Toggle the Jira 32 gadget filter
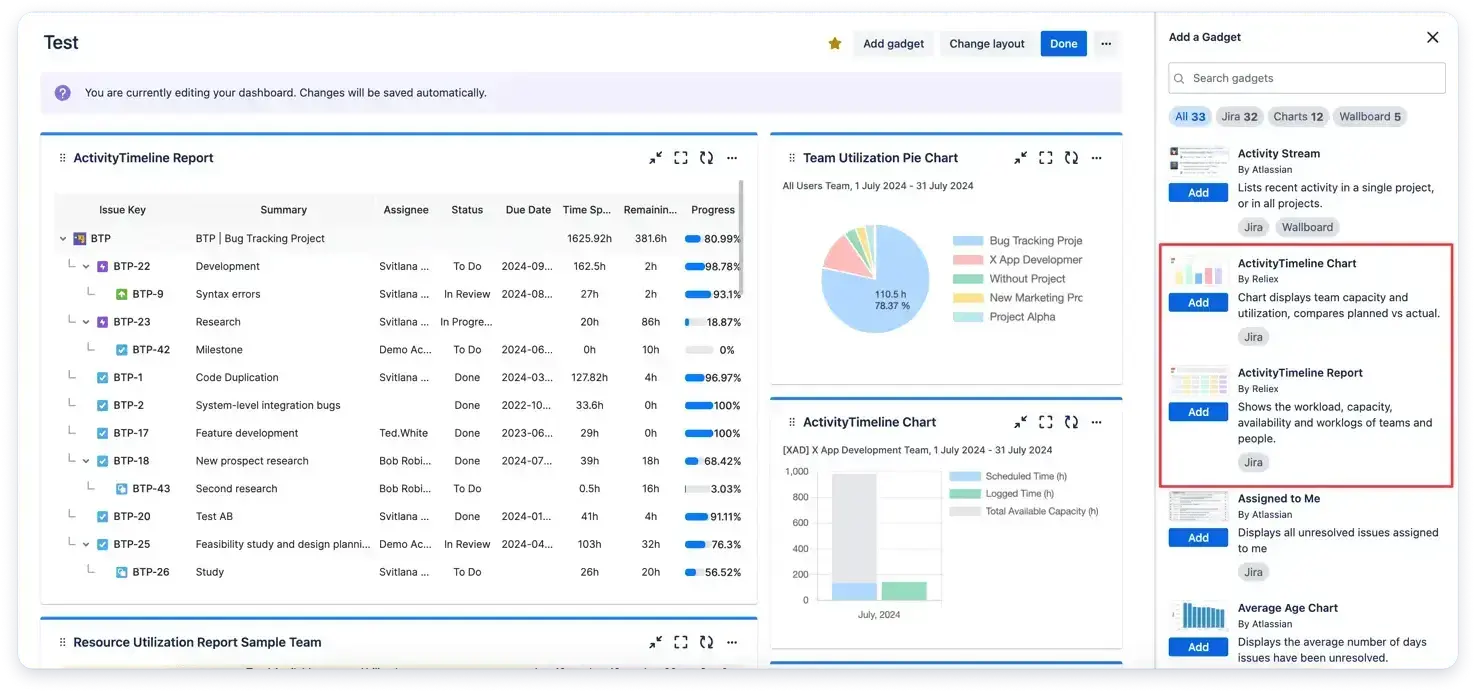The width and height of the screenshot is (1476, 693). [1239, 116]
